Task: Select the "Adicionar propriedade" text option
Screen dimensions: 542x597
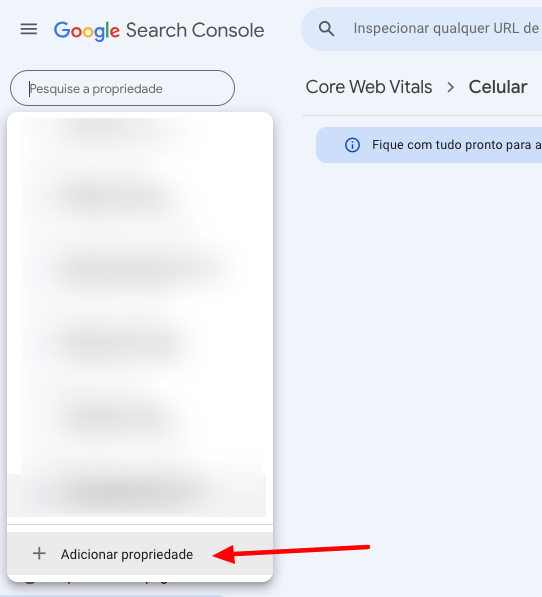Action: coord(127,554)
